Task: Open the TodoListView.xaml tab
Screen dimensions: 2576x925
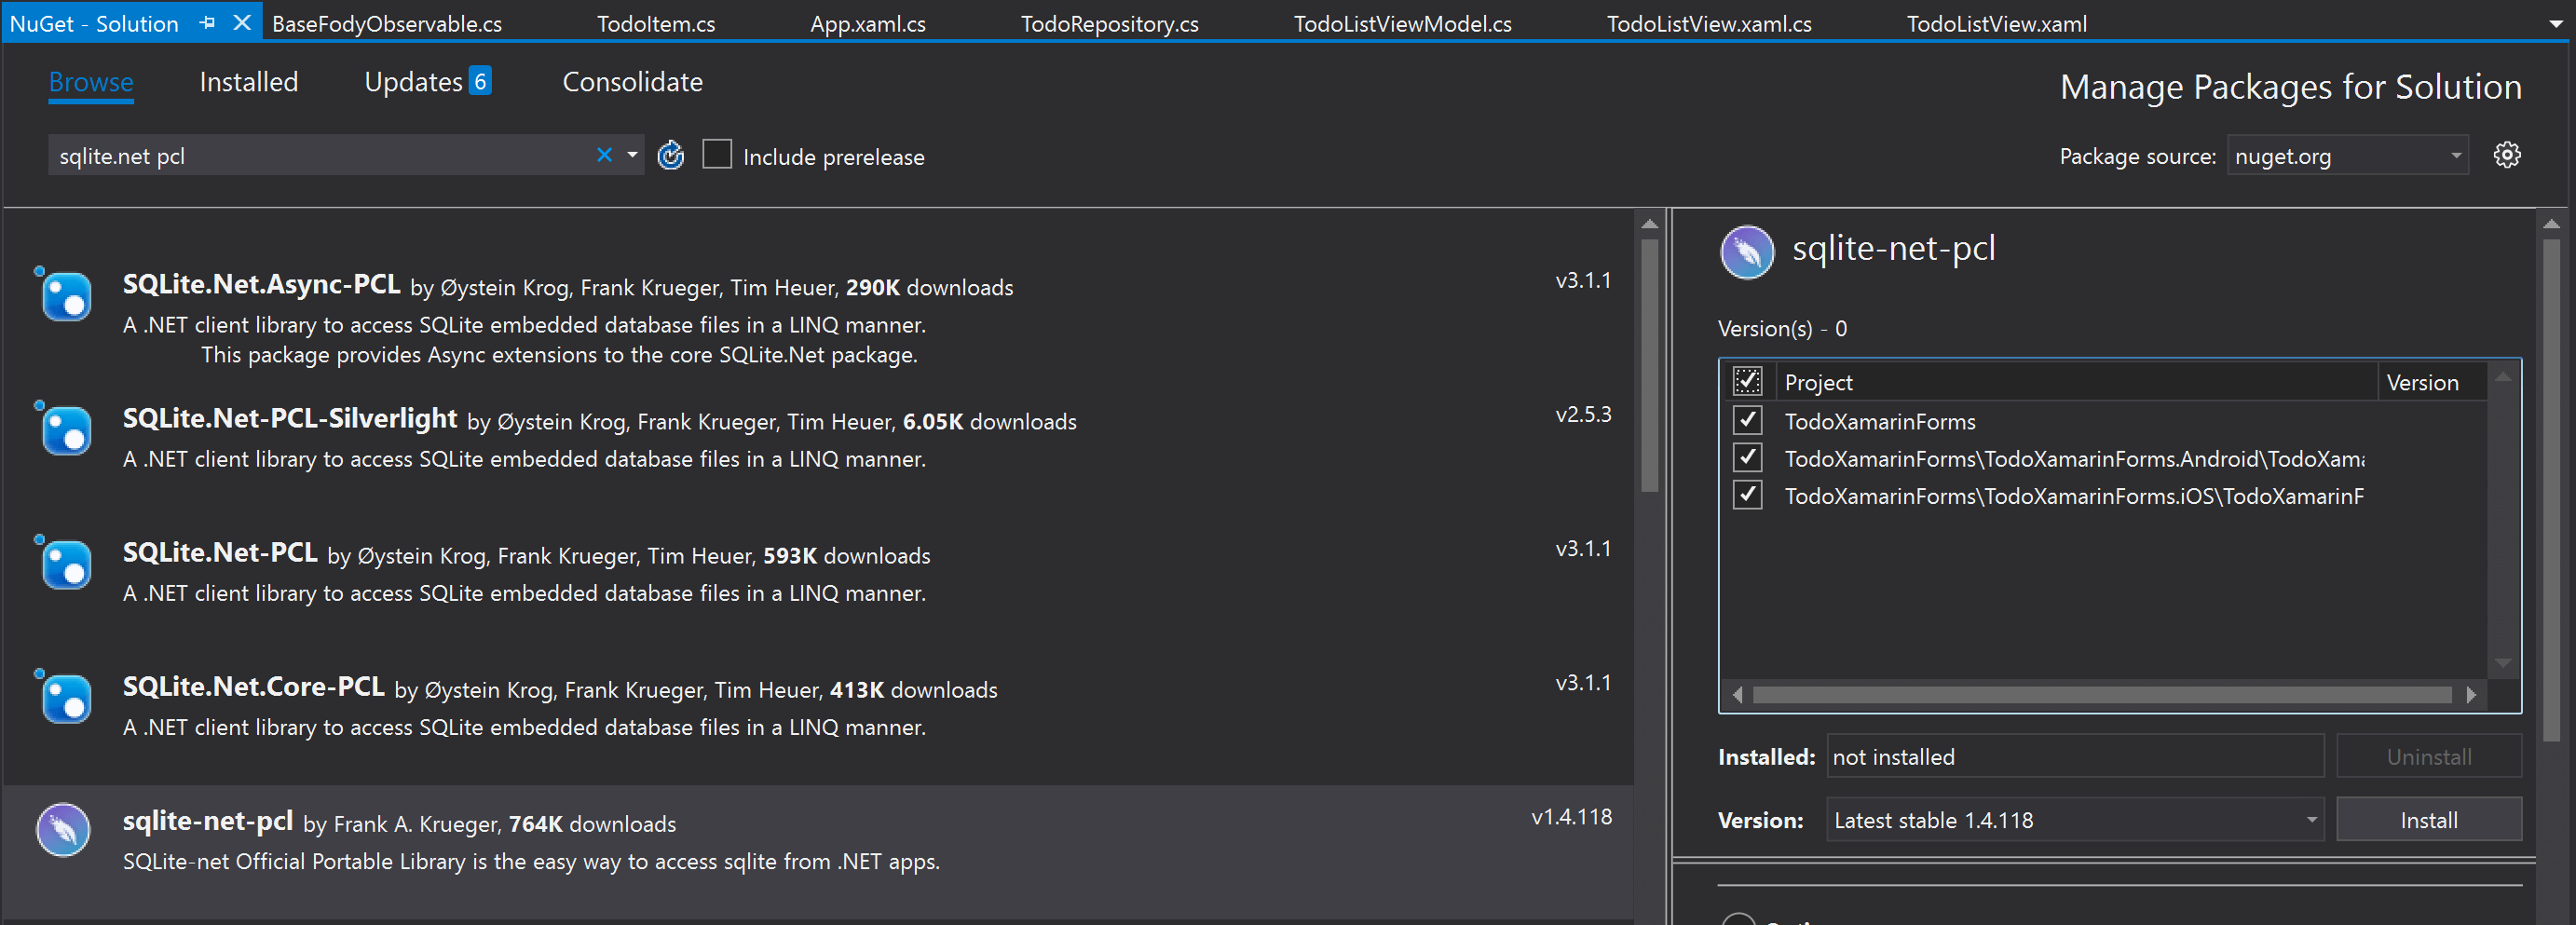Action: coord(1996,23)
